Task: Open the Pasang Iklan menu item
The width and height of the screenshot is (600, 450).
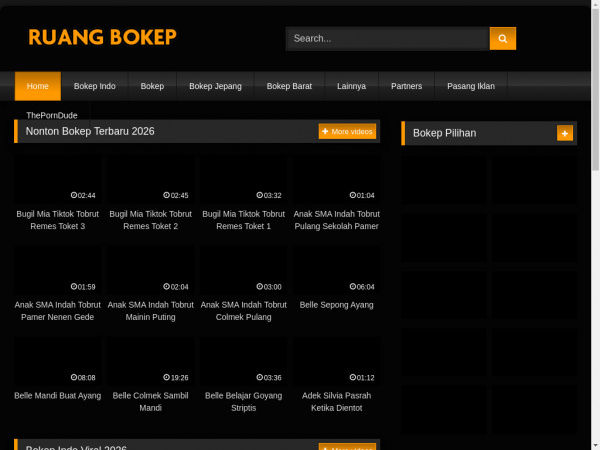Action: coord(471,86)
